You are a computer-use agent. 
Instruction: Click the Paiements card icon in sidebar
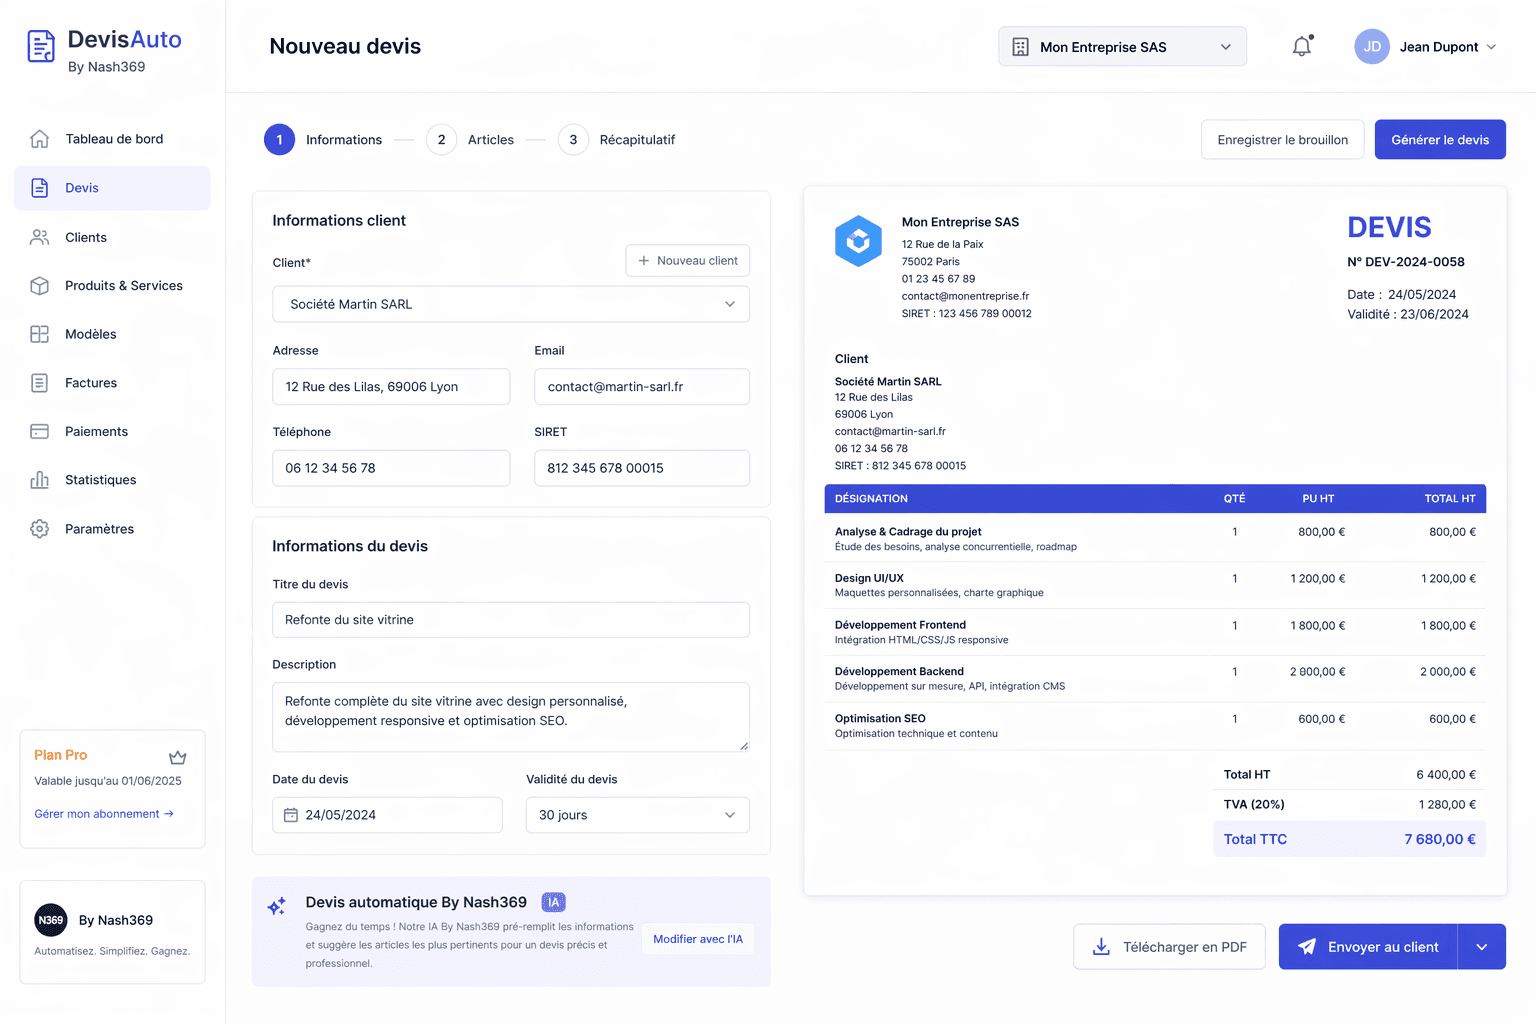point(40,432)
